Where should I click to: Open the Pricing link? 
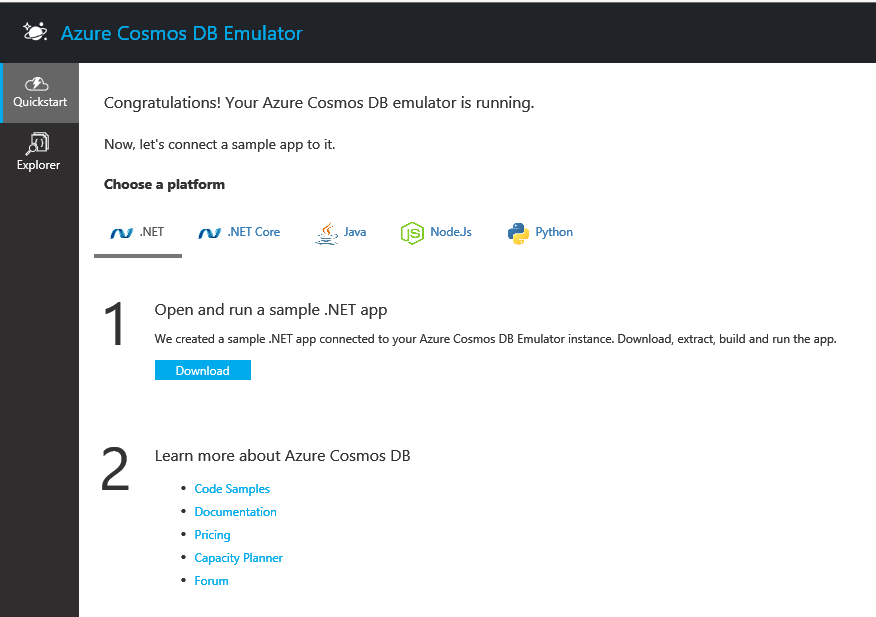212,535
